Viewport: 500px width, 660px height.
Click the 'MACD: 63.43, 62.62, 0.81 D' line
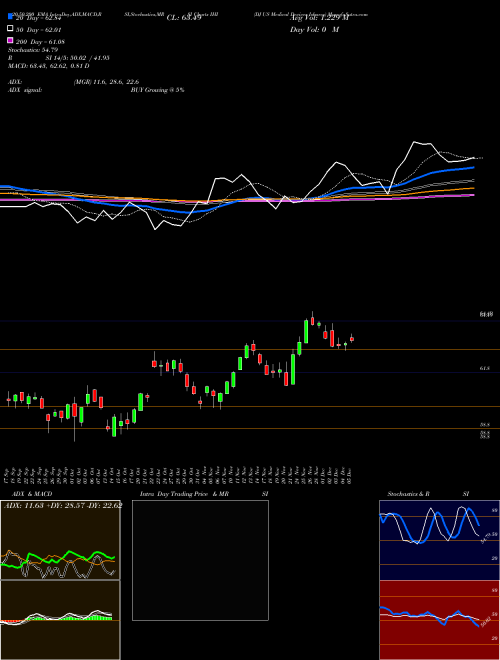49,66
